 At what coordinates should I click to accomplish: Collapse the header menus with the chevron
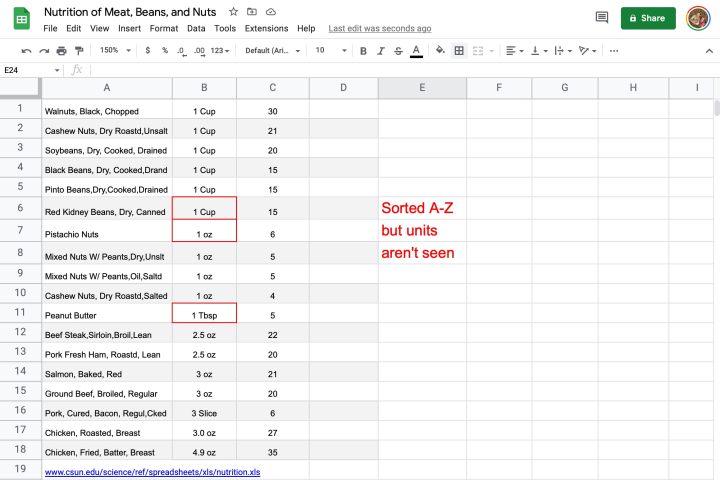[x=709, y=51]
